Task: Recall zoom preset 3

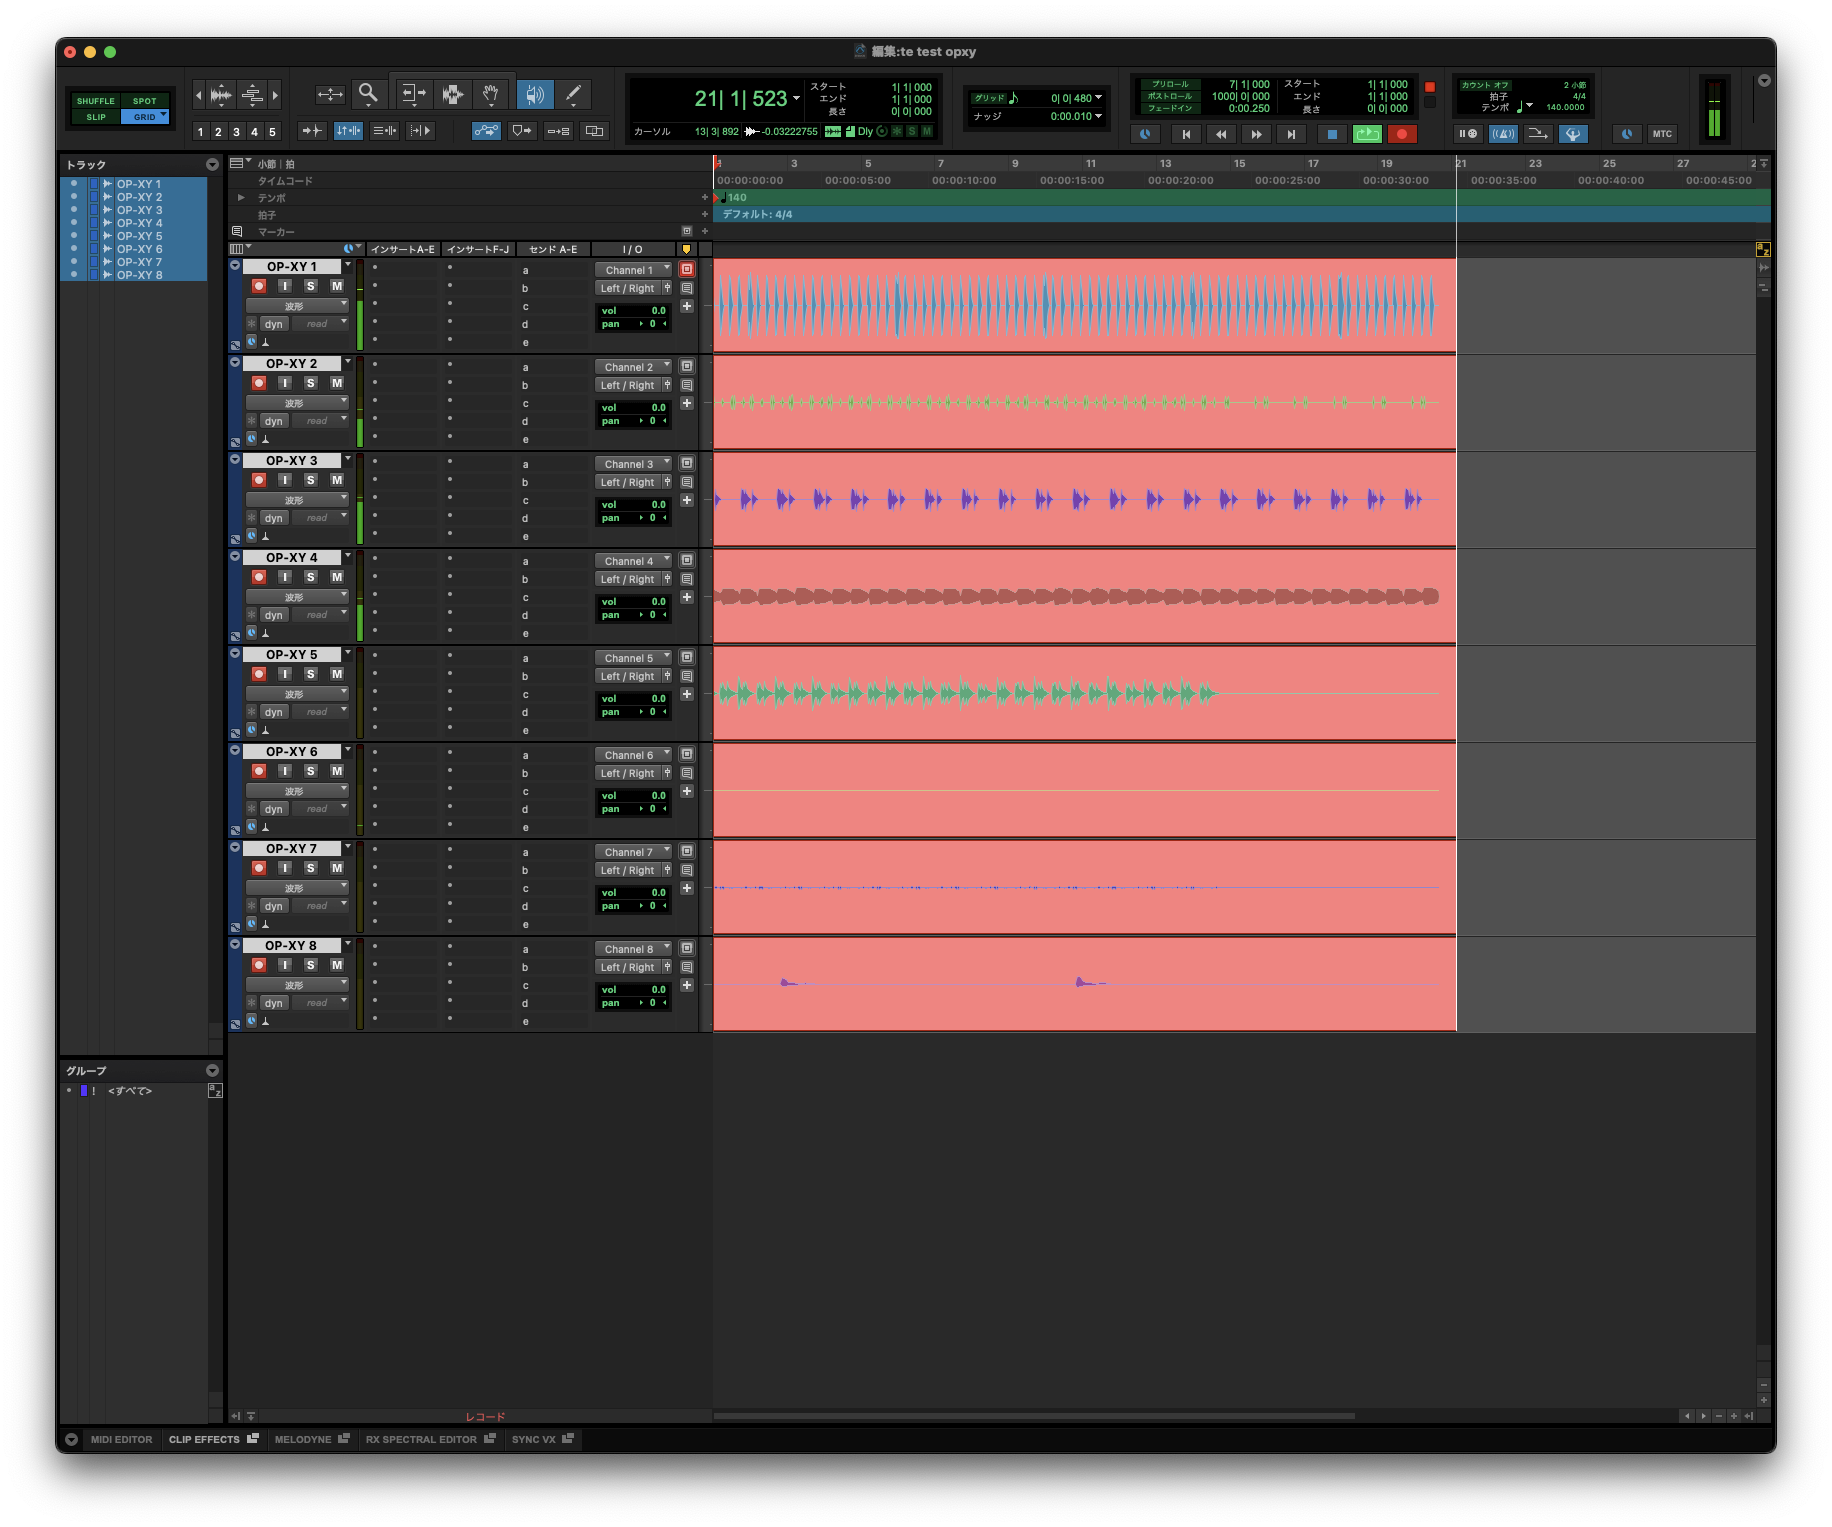Action: tap(236, 132)
